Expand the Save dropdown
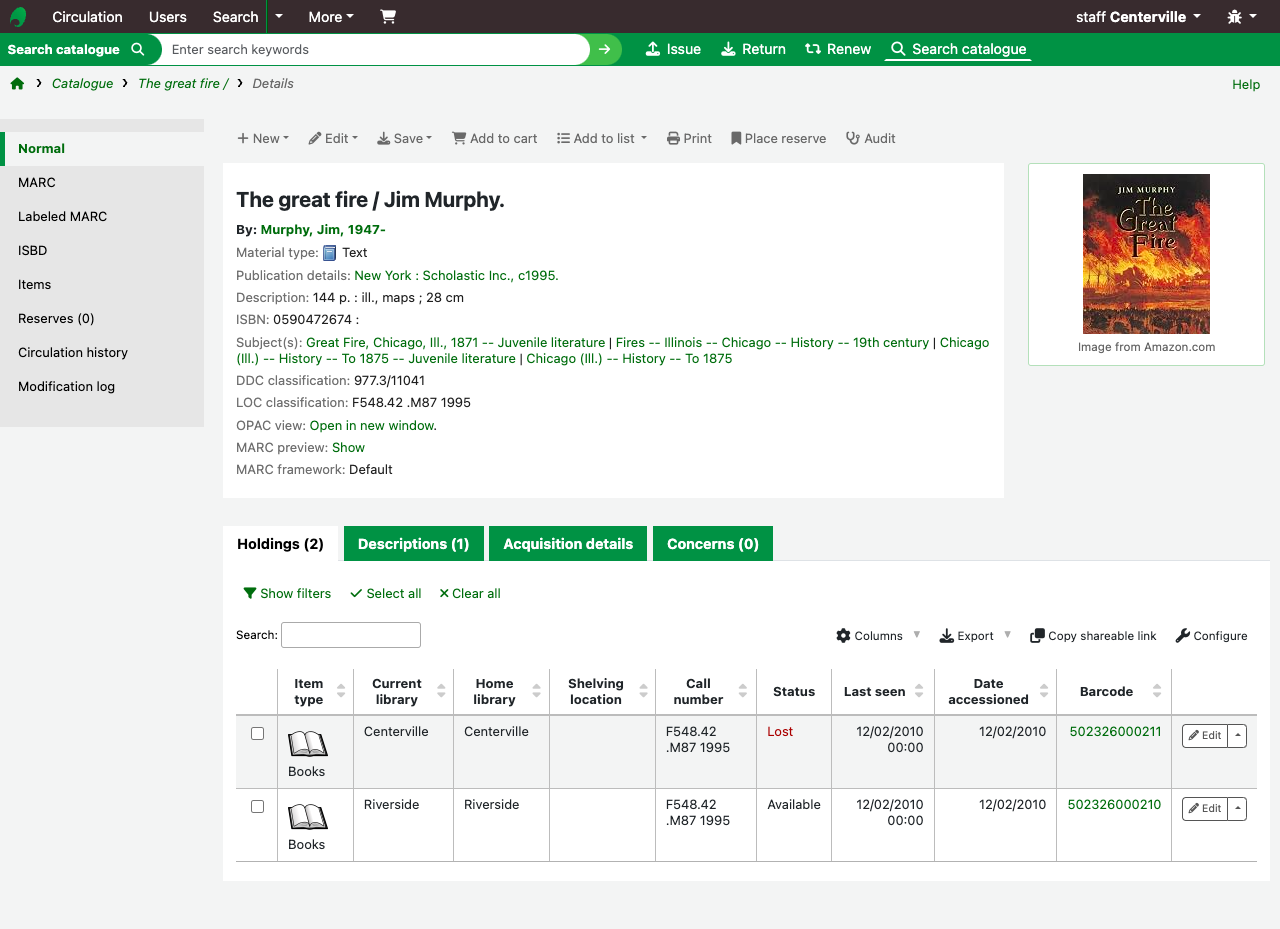The width and height of the screenshot is (1280, 929). 404,138
